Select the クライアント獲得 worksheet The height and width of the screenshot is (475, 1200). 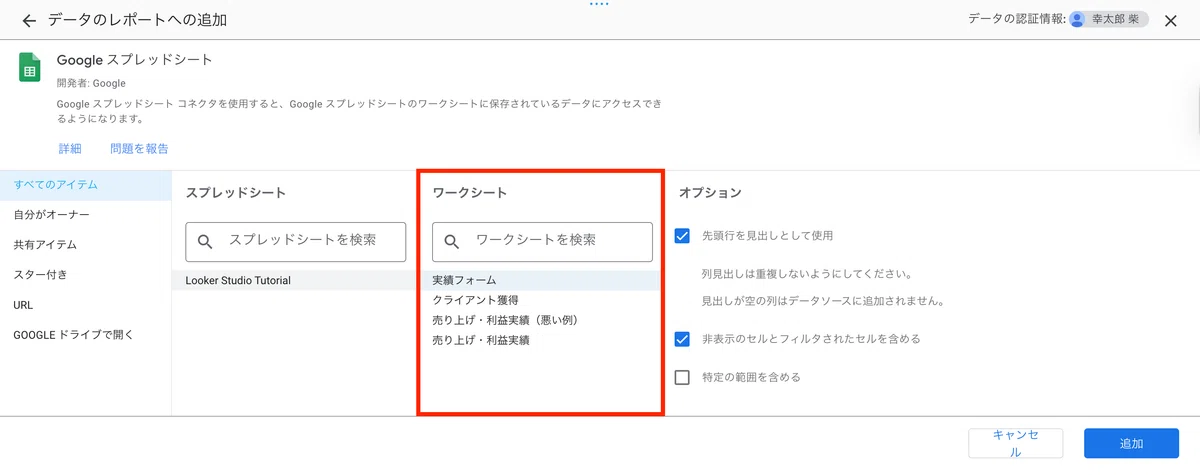tap(540, 300)
